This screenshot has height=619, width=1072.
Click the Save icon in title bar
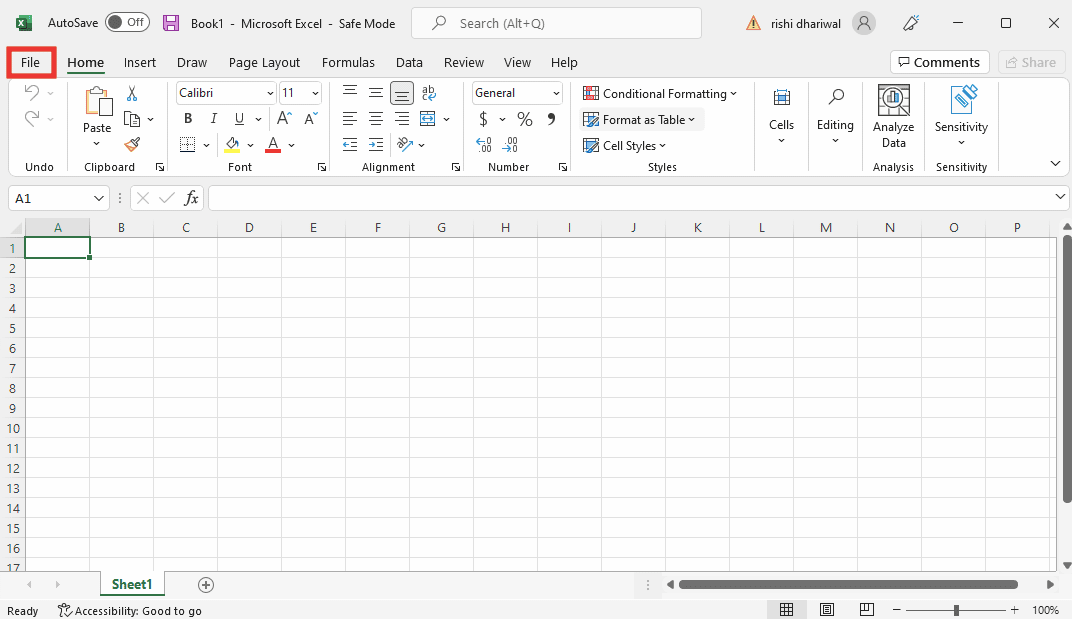coord(171,23)
